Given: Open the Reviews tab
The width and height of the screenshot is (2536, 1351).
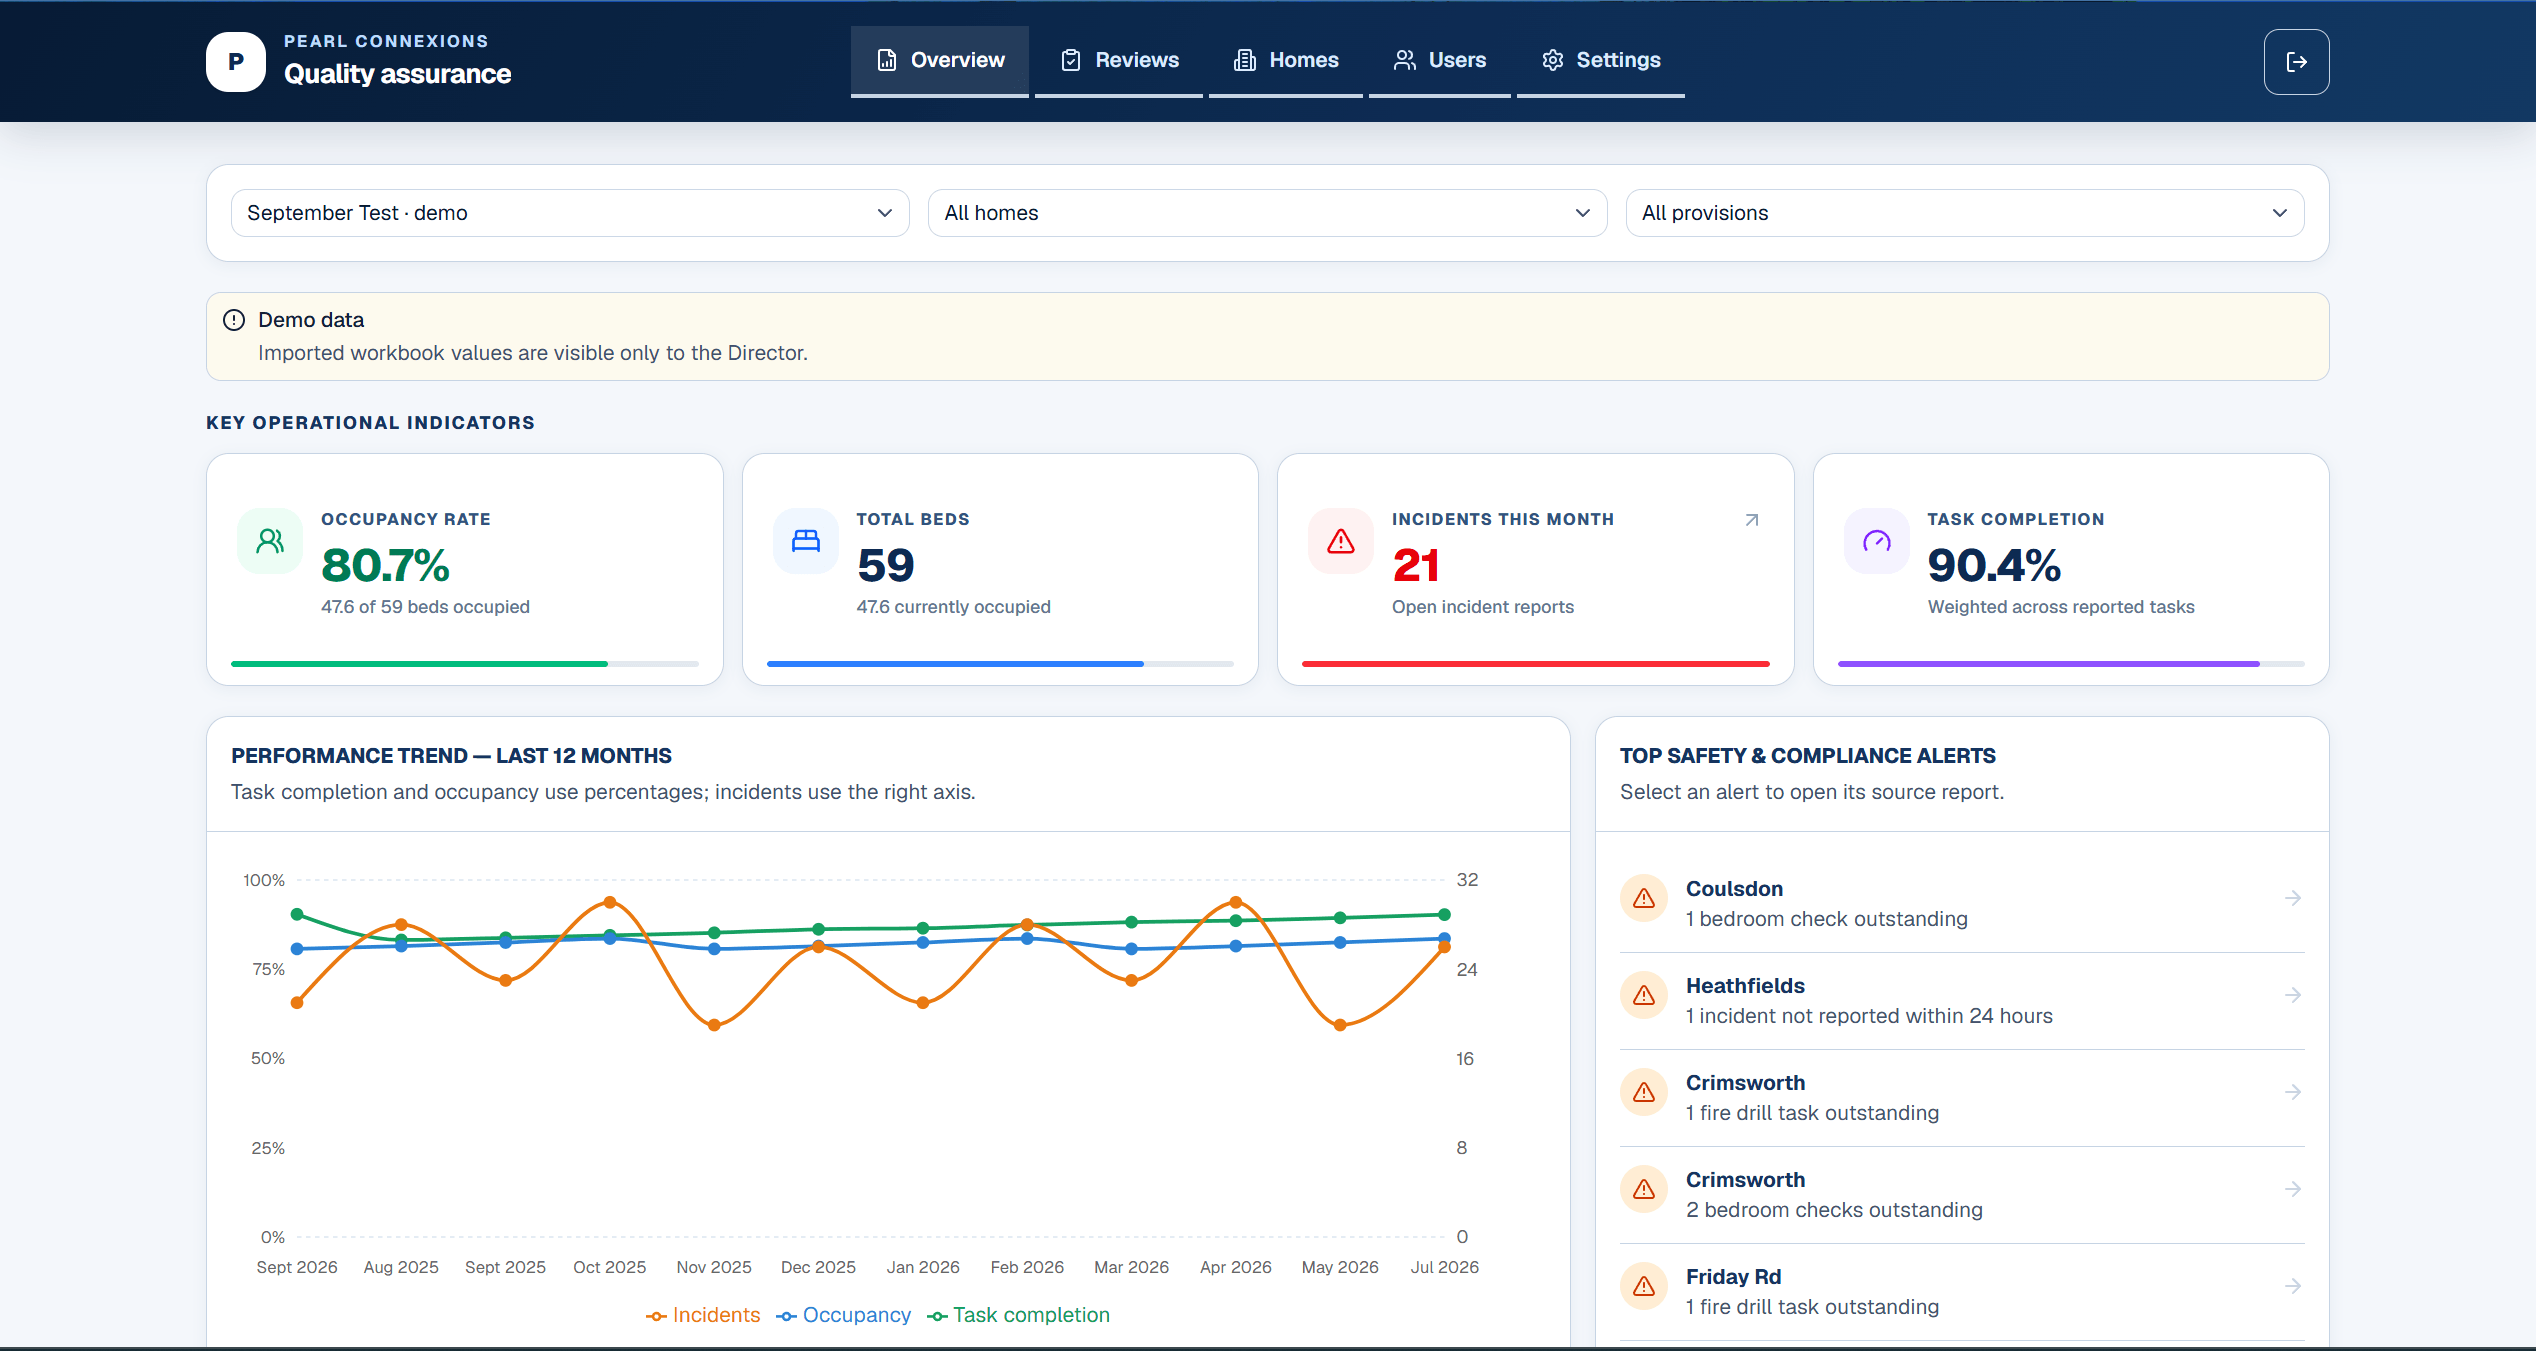Looking at the screenshot, I should click(x=1119, y=60).
